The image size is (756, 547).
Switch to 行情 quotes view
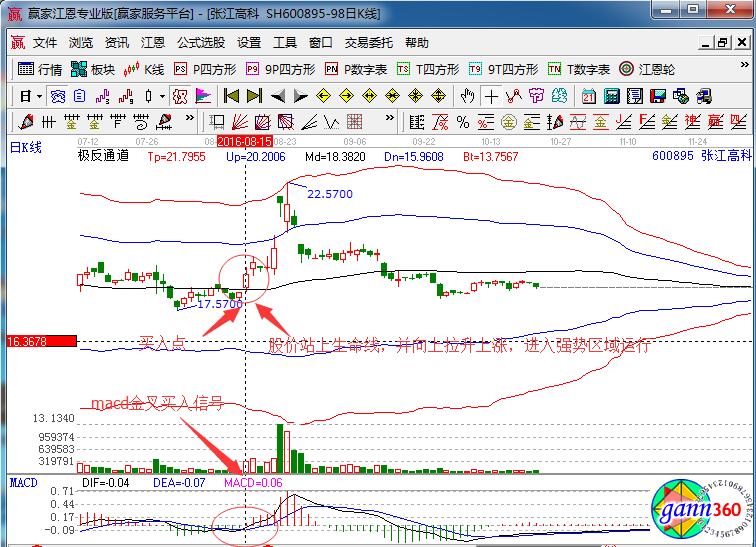(40, 69)
